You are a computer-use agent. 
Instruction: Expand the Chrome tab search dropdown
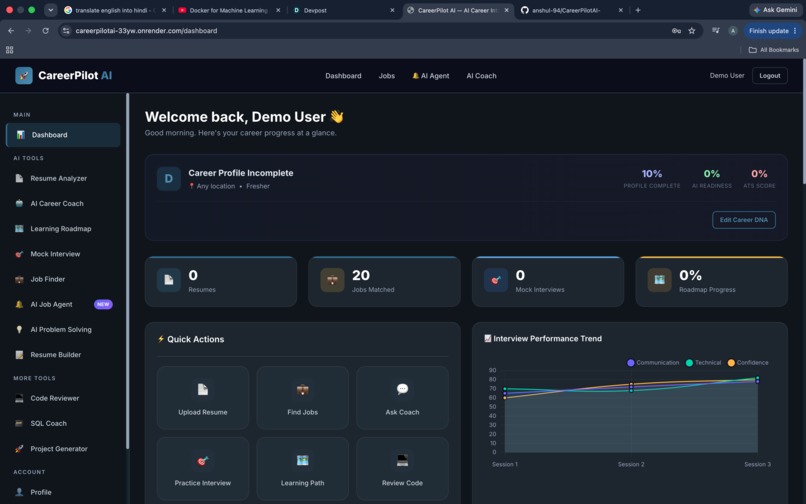pyautogui.click(x=50, y=10)
